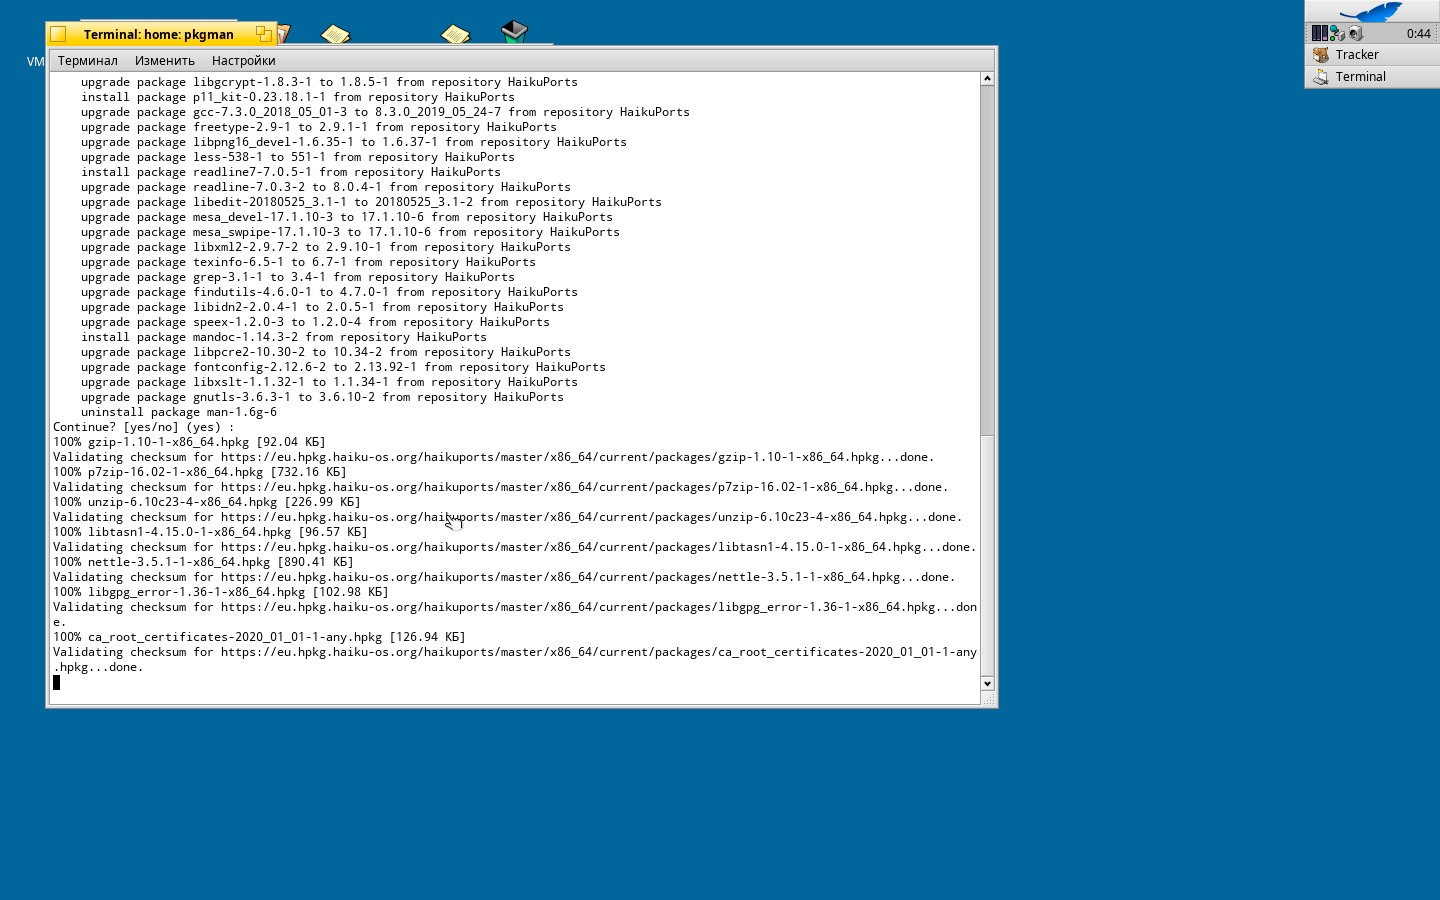Click the 'Continue? [yes/no] (yes) :' prompt line
Viewport: 1440px width, 900px height.
(143, 427)
